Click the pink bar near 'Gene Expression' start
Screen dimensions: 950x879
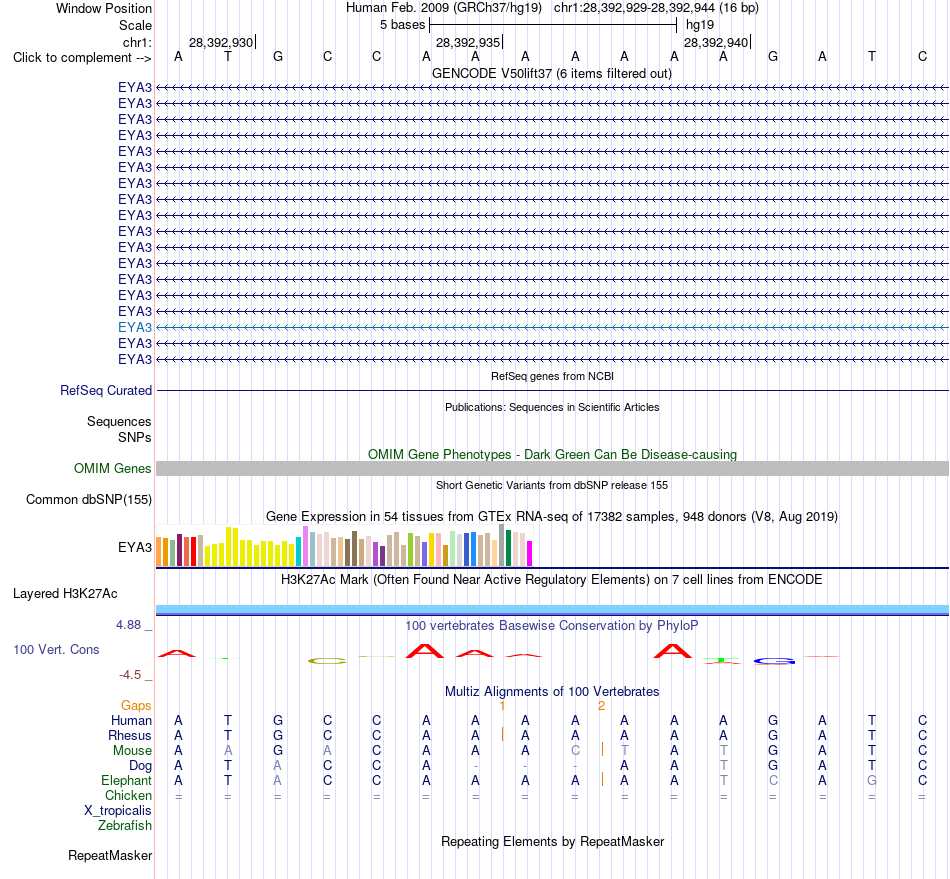(305, 546)
